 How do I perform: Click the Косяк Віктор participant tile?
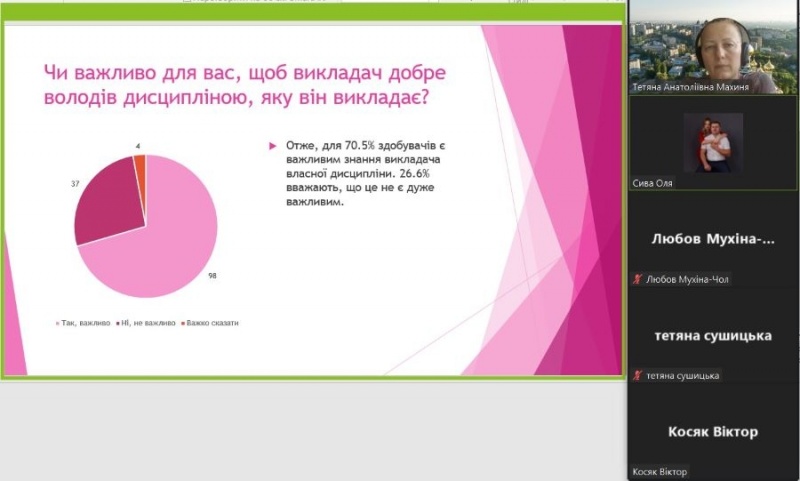[x=713, y=431]
